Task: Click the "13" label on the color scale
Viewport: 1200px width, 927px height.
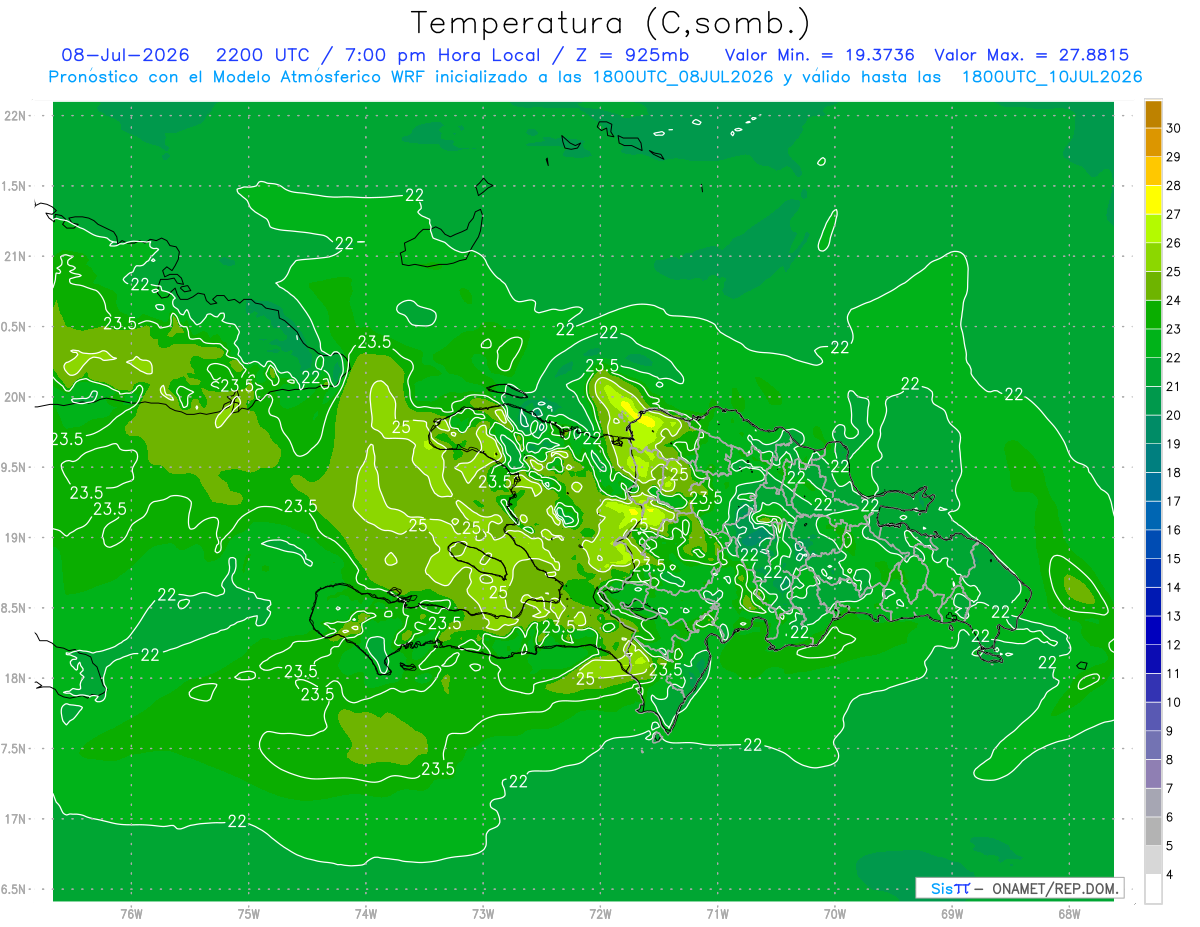Action: [x=1174, y=616]
